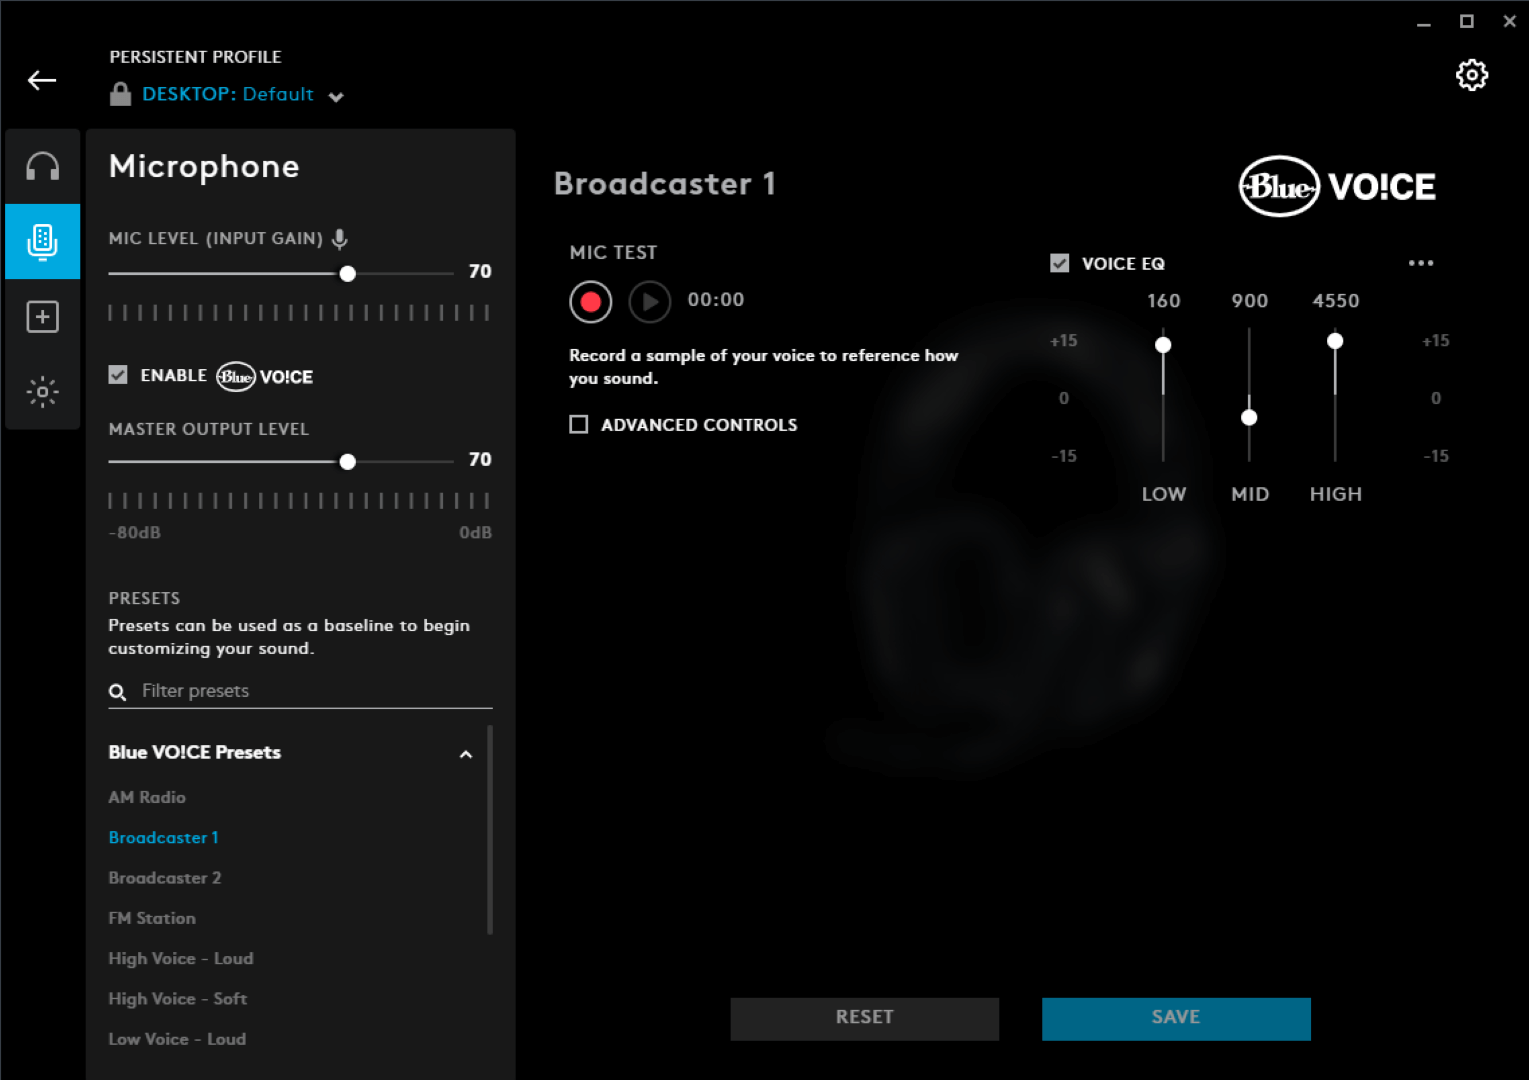This screenshot has width=1529, height=1080.
Task: Open settings with the gear icon
Action: click(1471, 75)
